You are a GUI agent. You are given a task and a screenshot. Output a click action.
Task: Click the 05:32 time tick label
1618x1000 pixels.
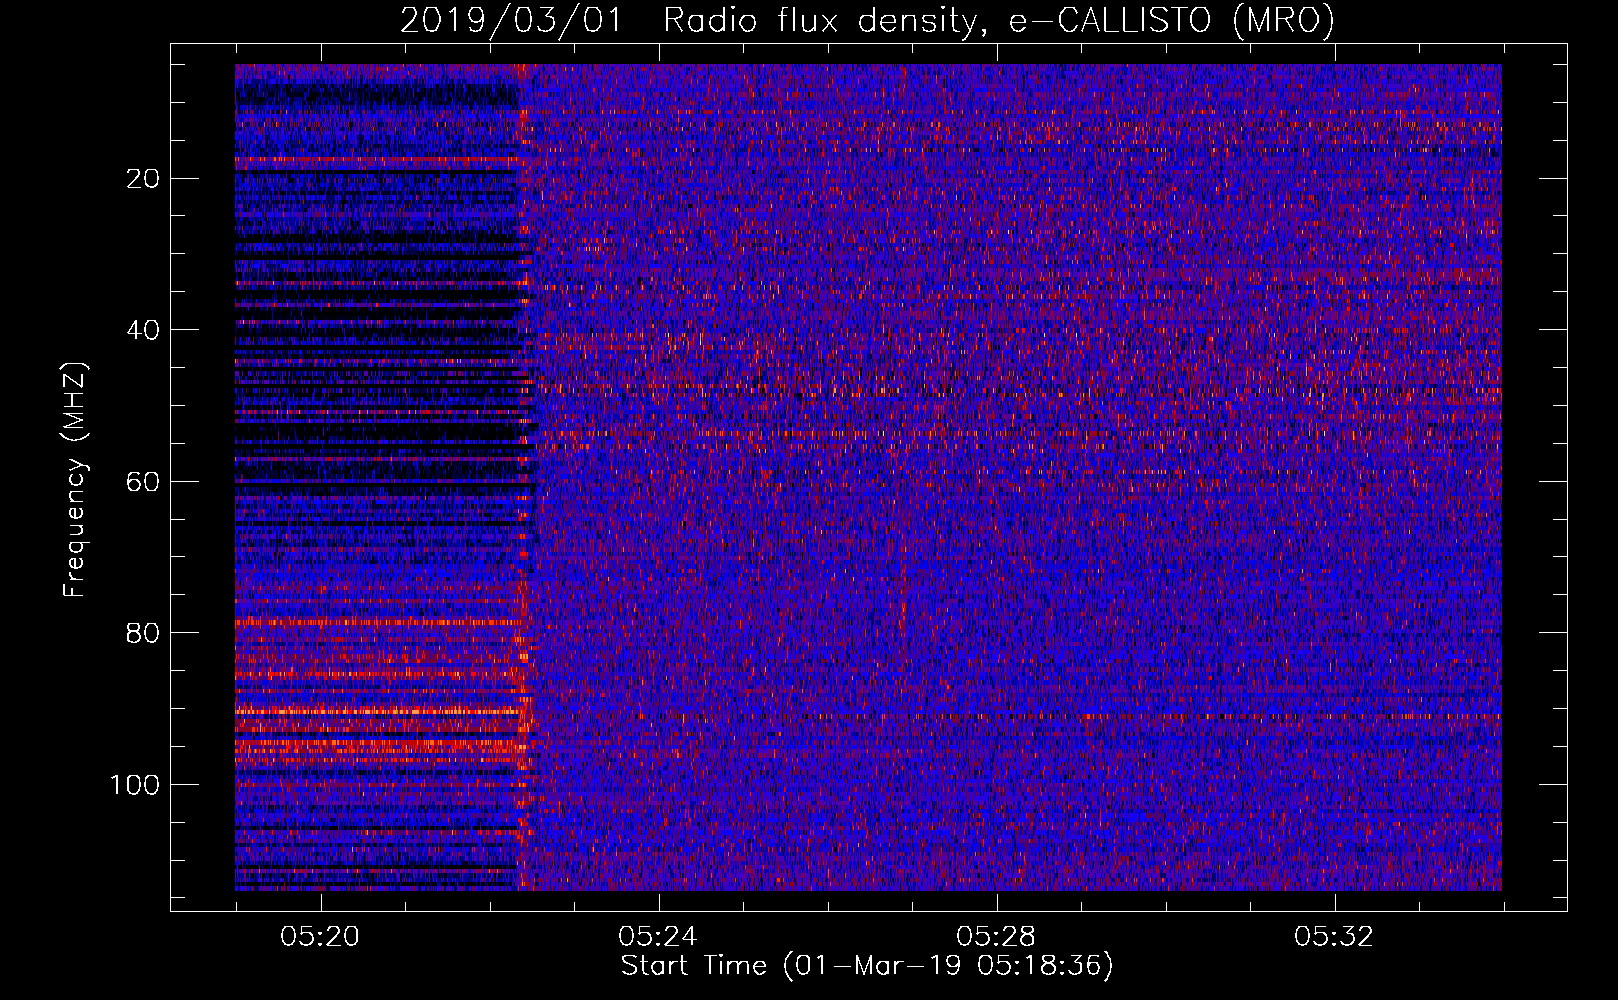pyautogui.click(x=1334, y=937)
